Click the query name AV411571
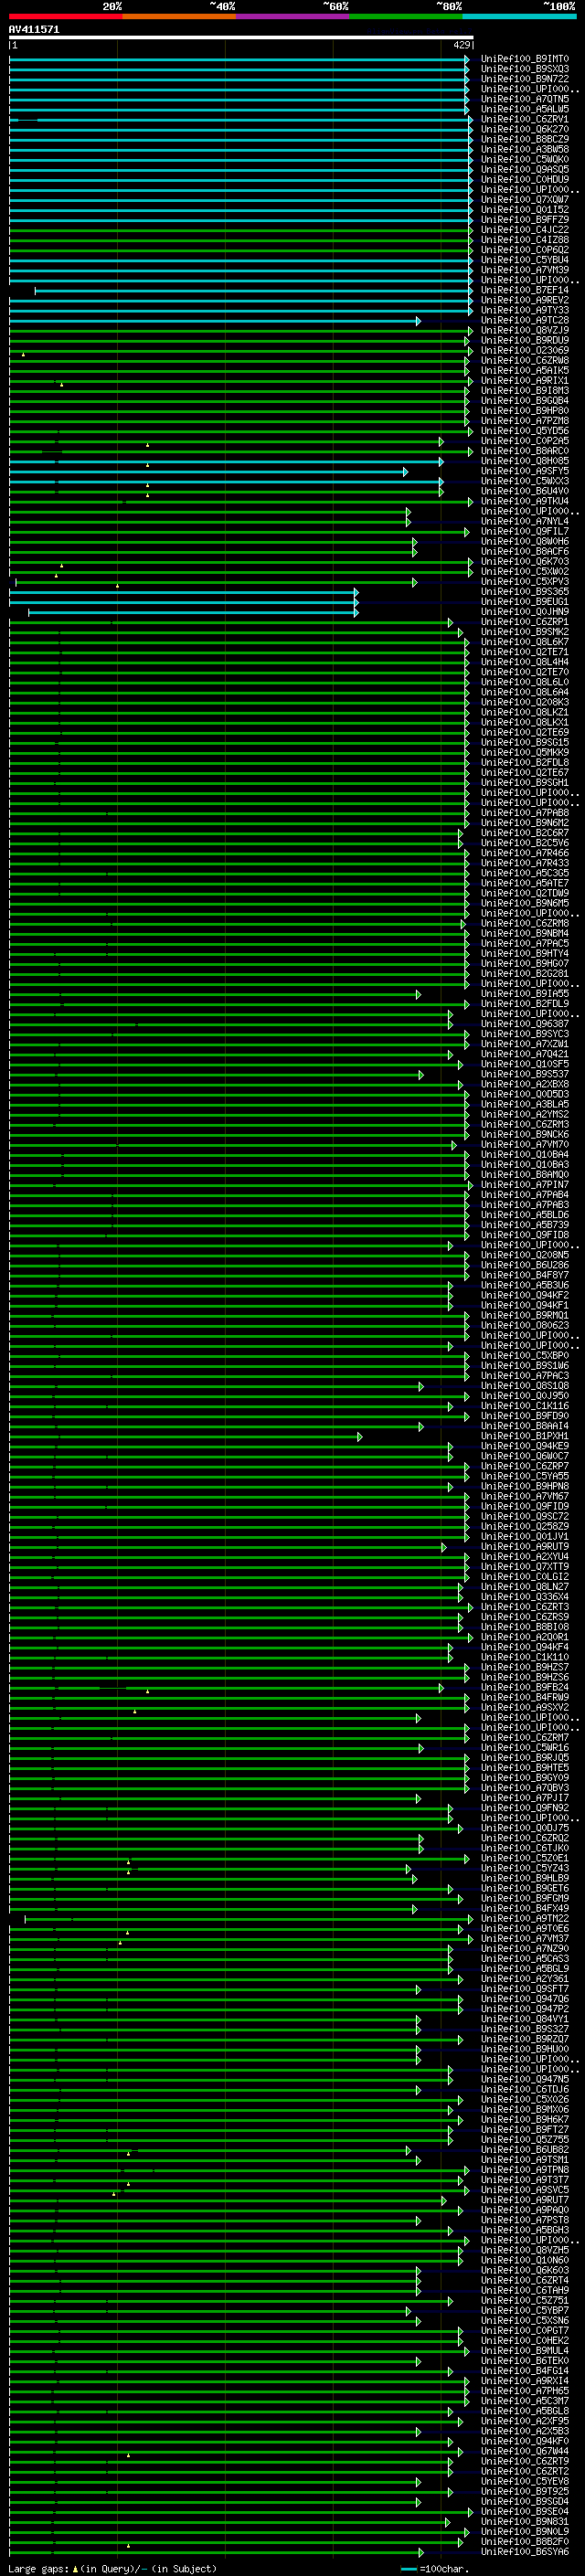The height and width of the screenshot is (2576, 585). [x=34, y=29]
